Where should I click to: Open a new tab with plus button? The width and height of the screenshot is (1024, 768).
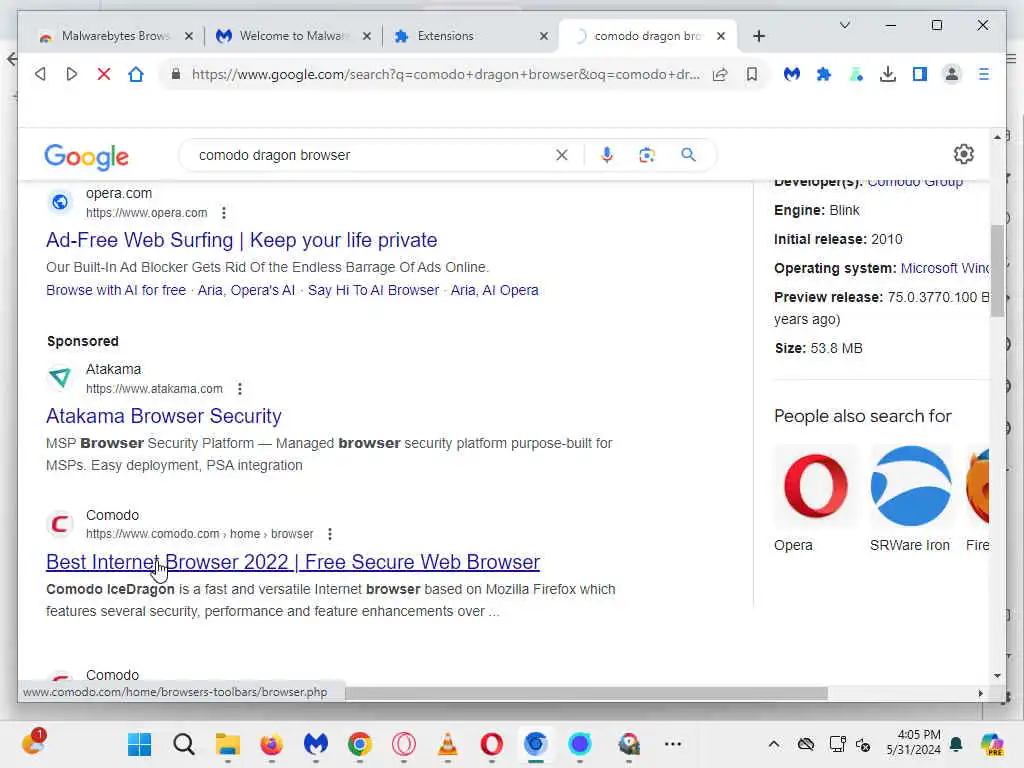point(759,36)
